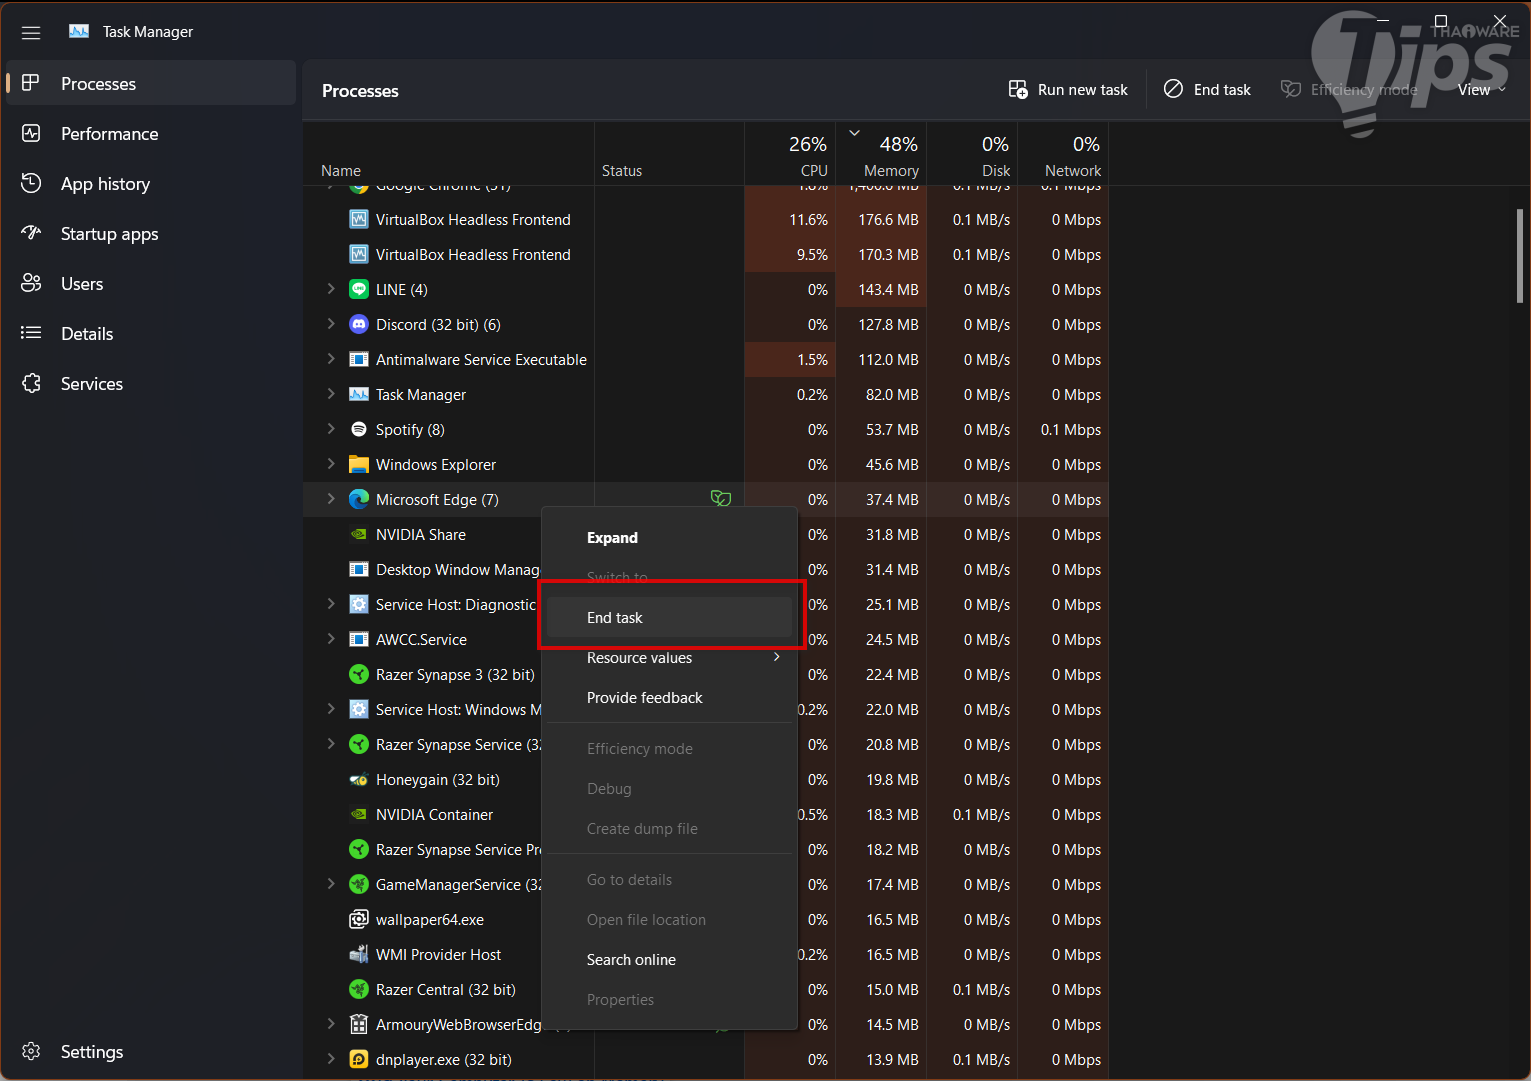1531x1081 pixels.
Task: Click the dnplayer.exe icon
Action: pyautogui.click(x=359, y=1059)
